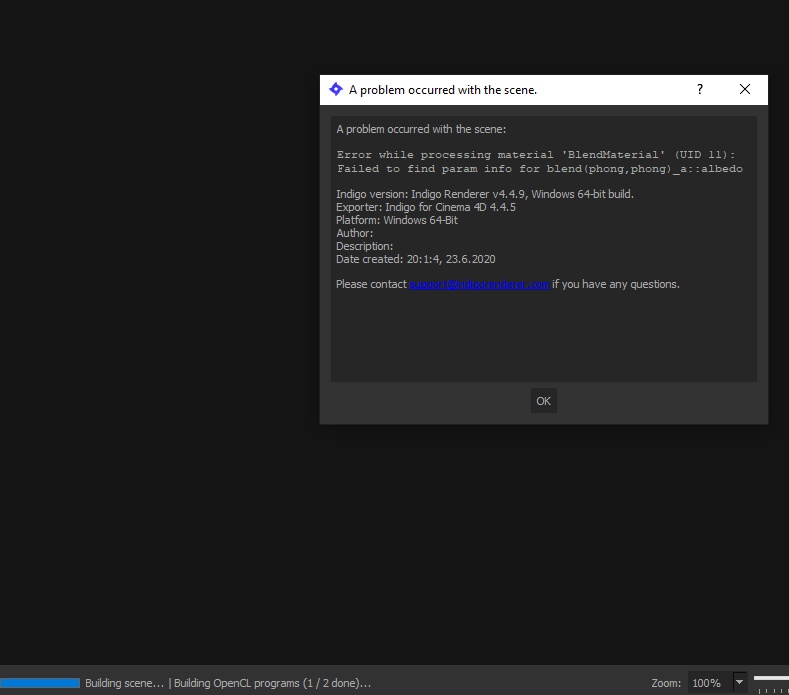
Task: Click the 100% zoom value field
Action: (x=707, y=683)
